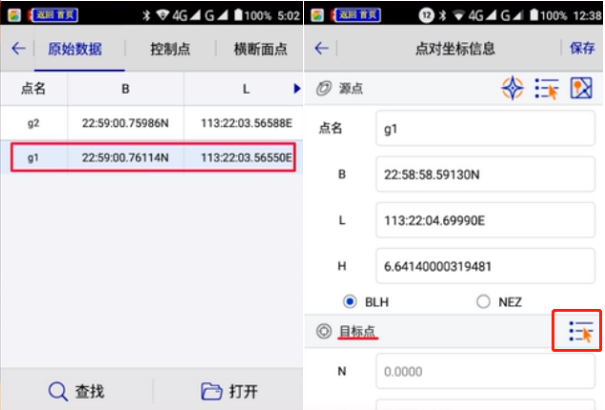The image size is (605, 410).
Task: Open point list picker for target point
Action: coord(578,332)
